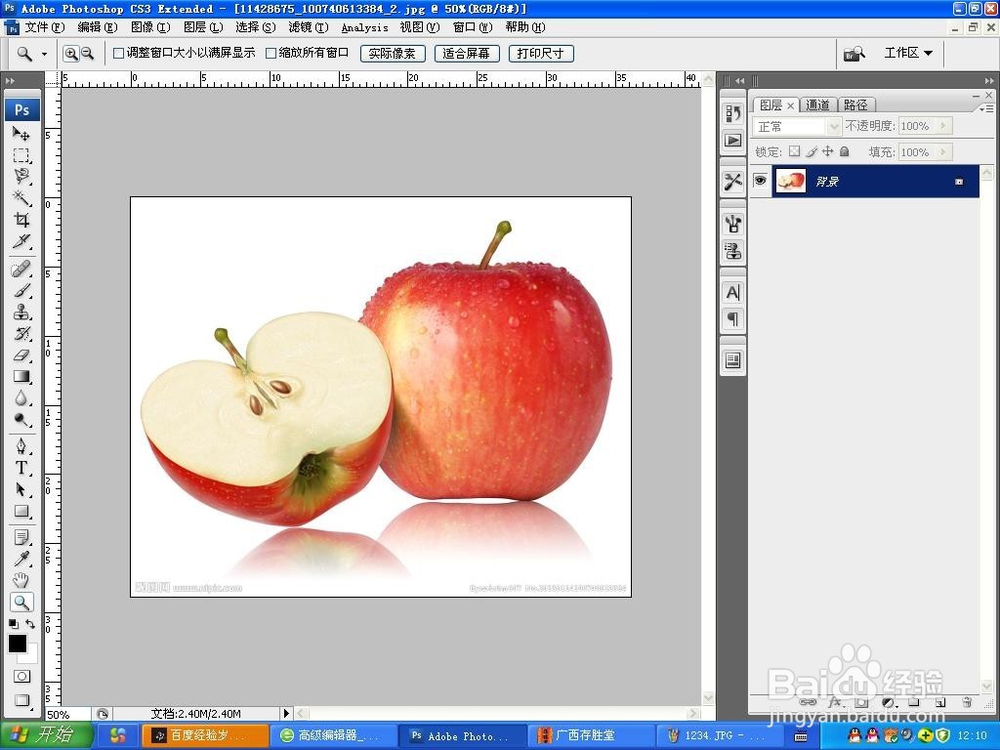Viewport: 1000px width, 750px height.
Task: Enable the 调整窗口大小以满屏显示 checkbox
Action: (x=117, y=53)
